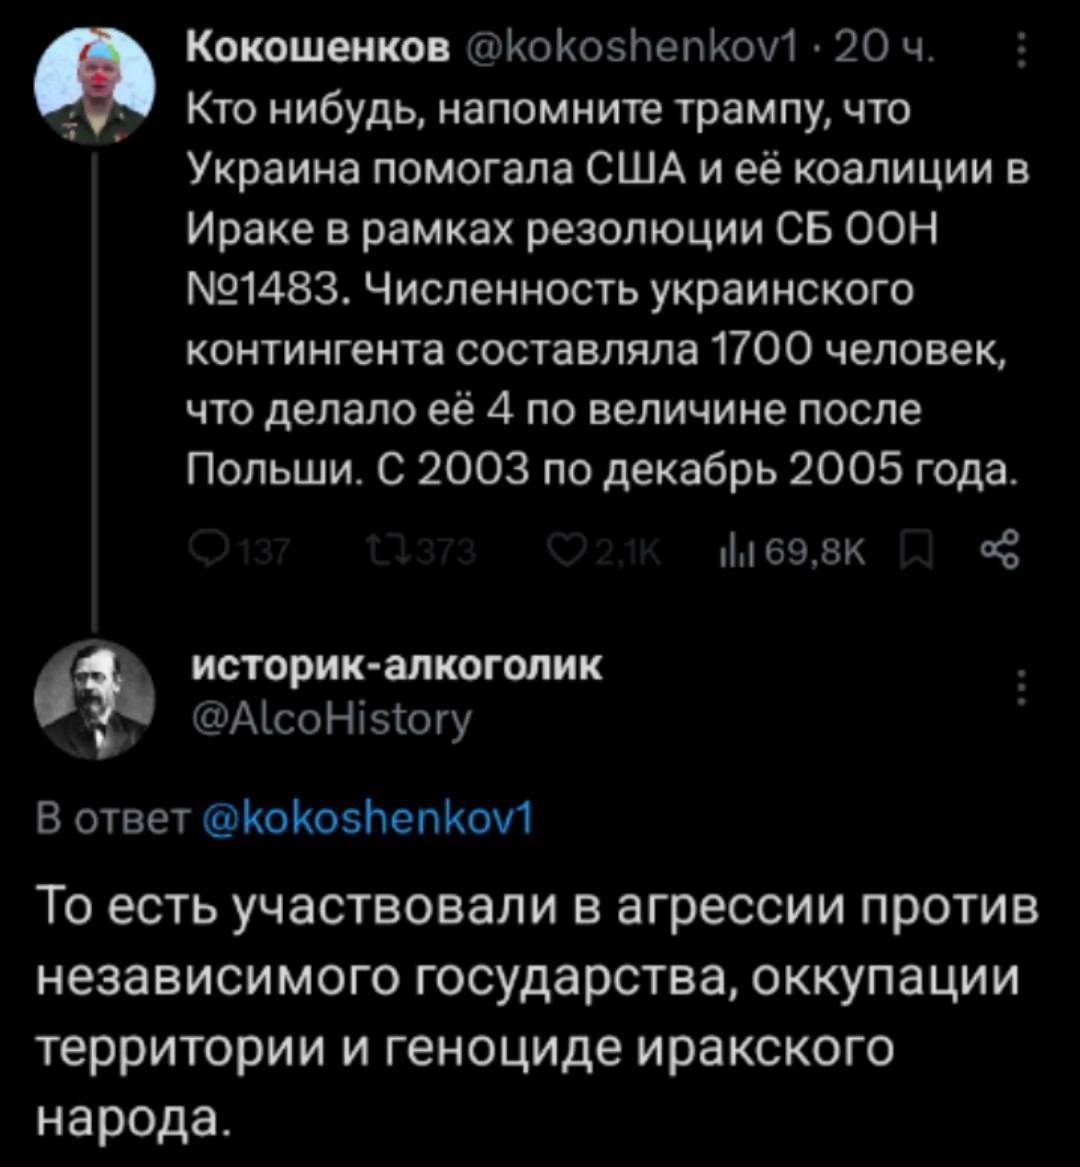
Task: Open the tweet text about Украина and Ирак
Action: (600, 290)
